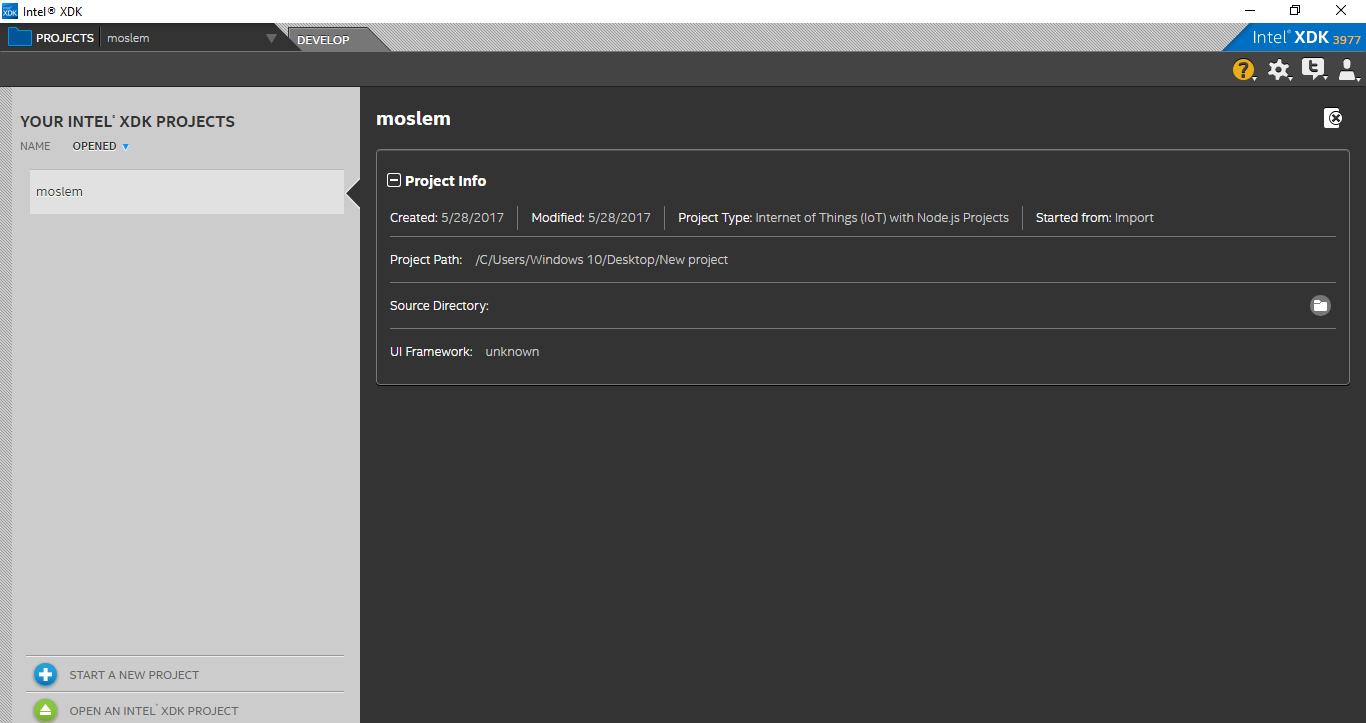The width and height of the screenshot is (1366, 723).
Task: Open the social feedback speech bubble icon
Action: [1313, 69]
